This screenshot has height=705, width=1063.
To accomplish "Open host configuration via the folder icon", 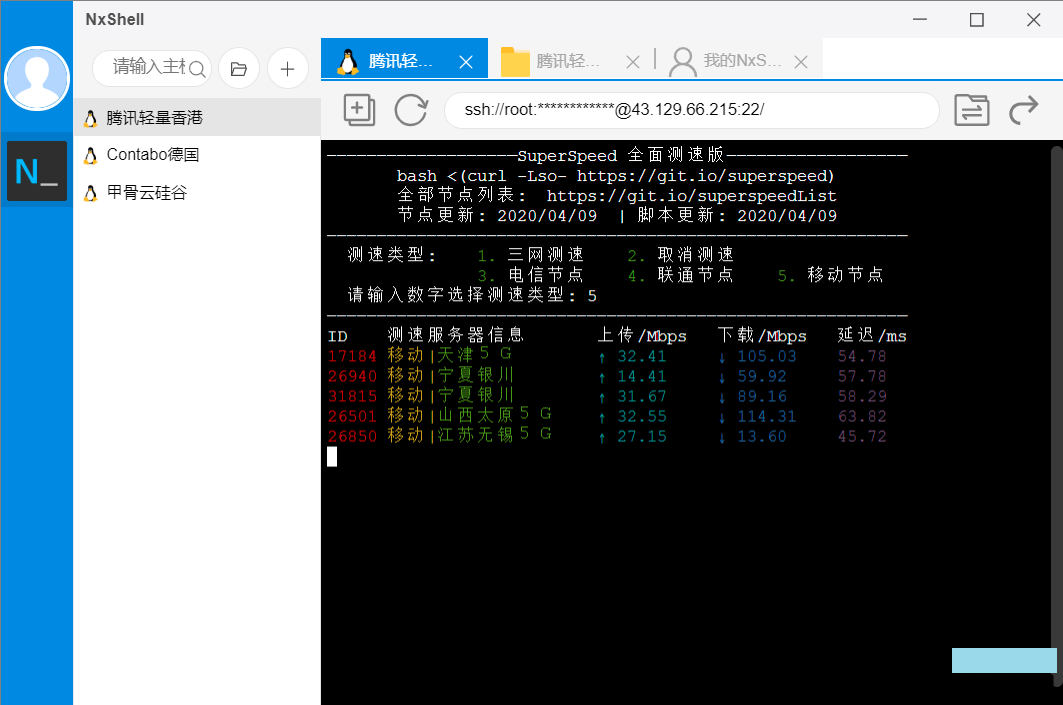I will coord(238,68).
